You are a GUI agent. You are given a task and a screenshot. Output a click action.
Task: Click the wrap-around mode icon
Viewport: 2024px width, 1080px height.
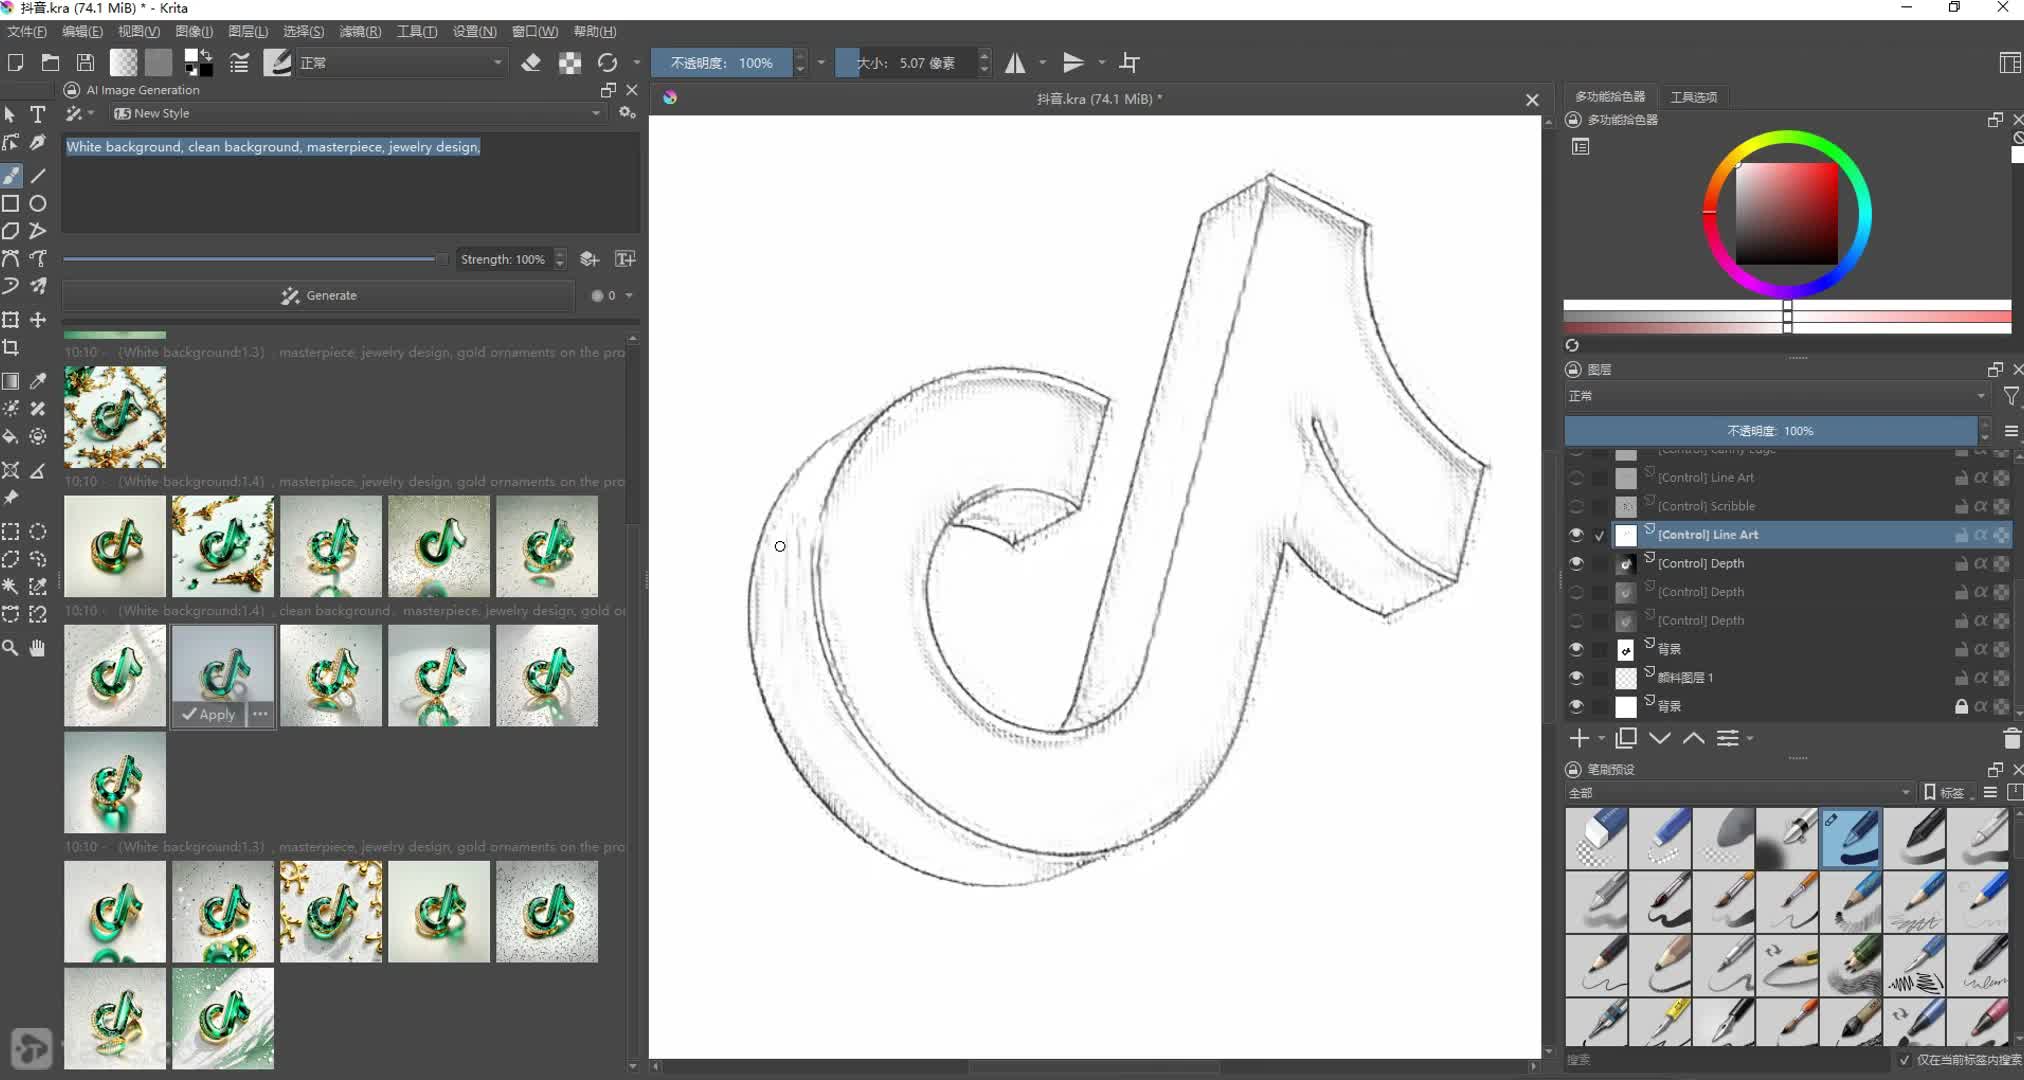1130,63
